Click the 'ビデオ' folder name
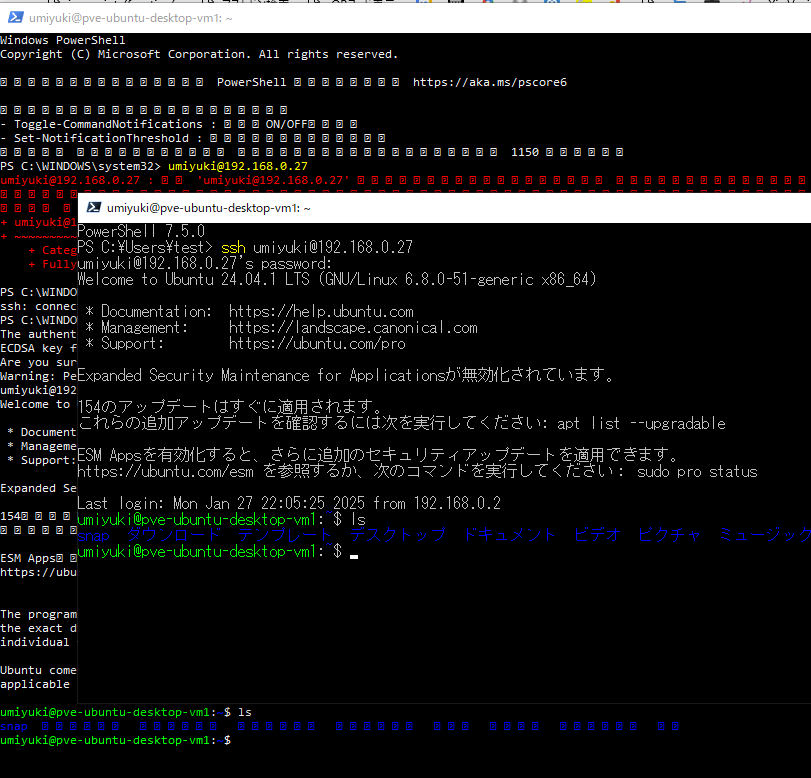This screenshot has width=811, height=778. 597,535
